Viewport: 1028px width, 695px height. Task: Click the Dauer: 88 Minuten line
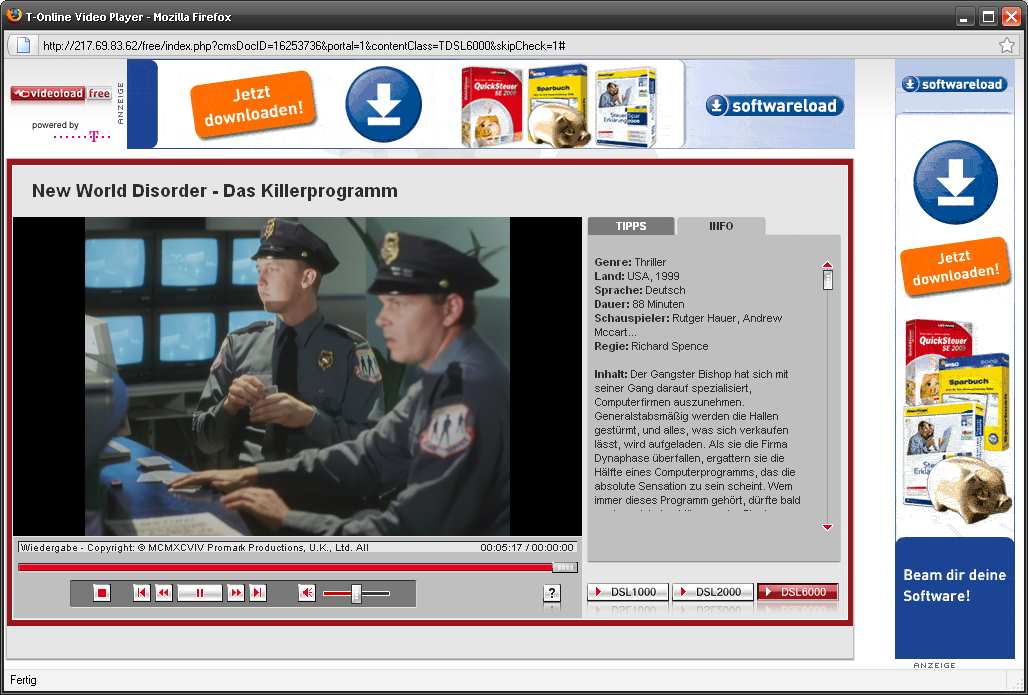click(639, 304)
